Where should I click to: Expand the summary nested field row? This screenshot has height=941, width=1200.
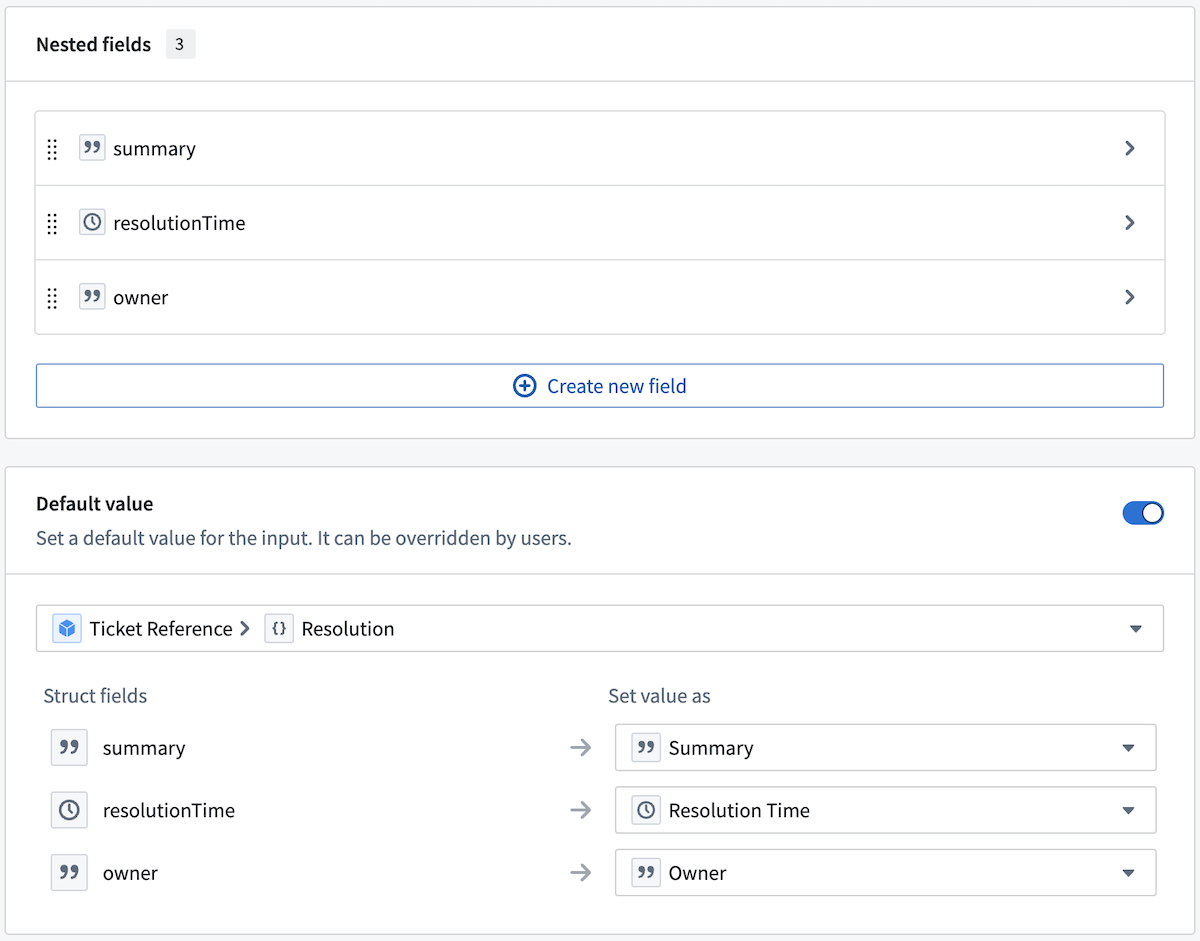[1130, 148]
